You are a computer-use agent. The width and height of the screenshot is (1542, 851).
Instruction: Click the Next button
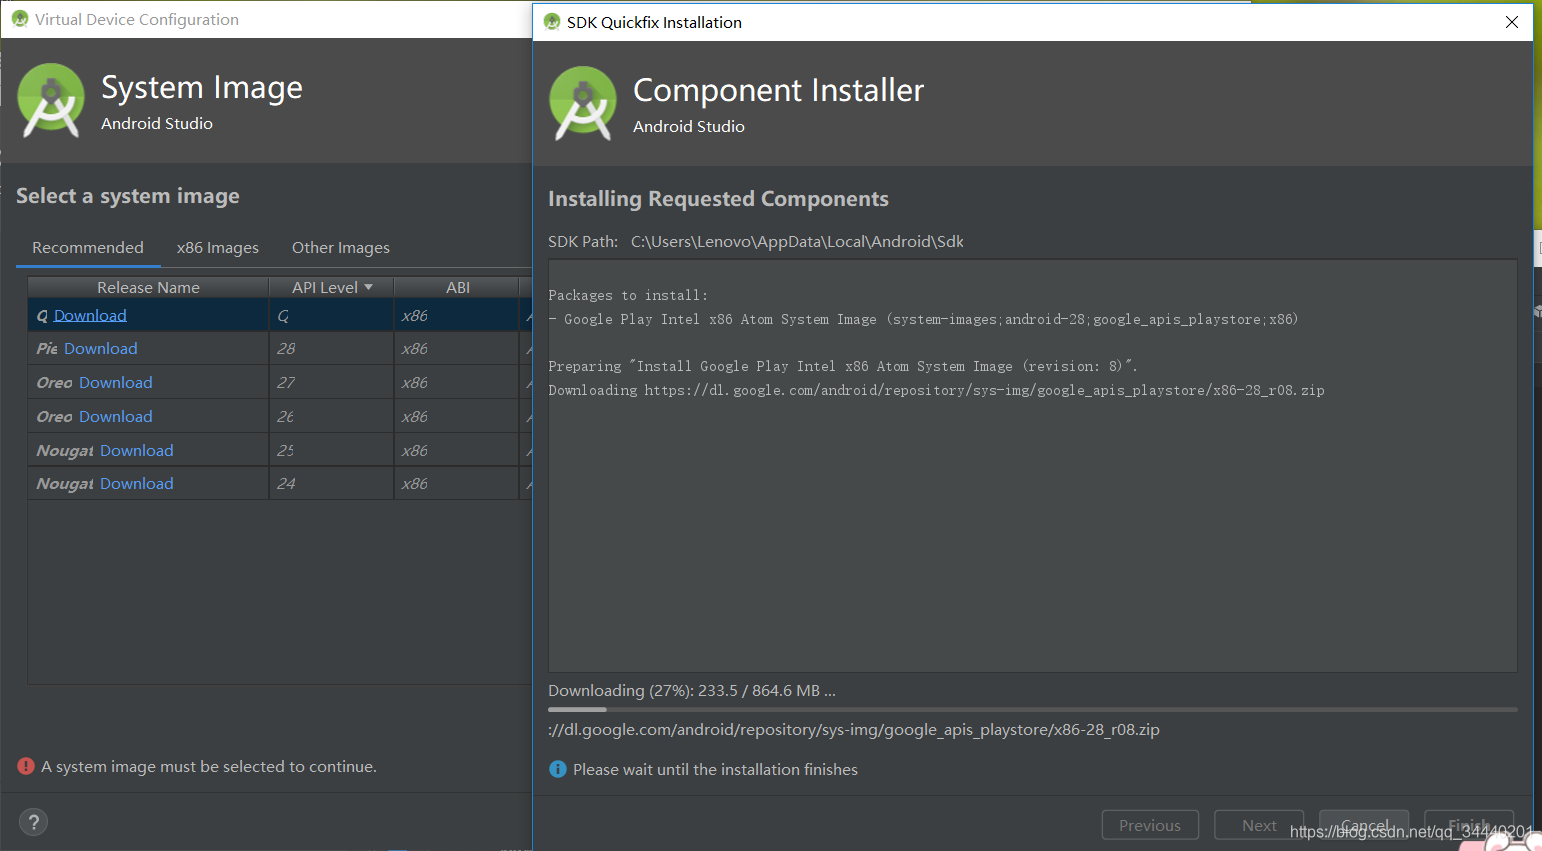click(1259, 825)
